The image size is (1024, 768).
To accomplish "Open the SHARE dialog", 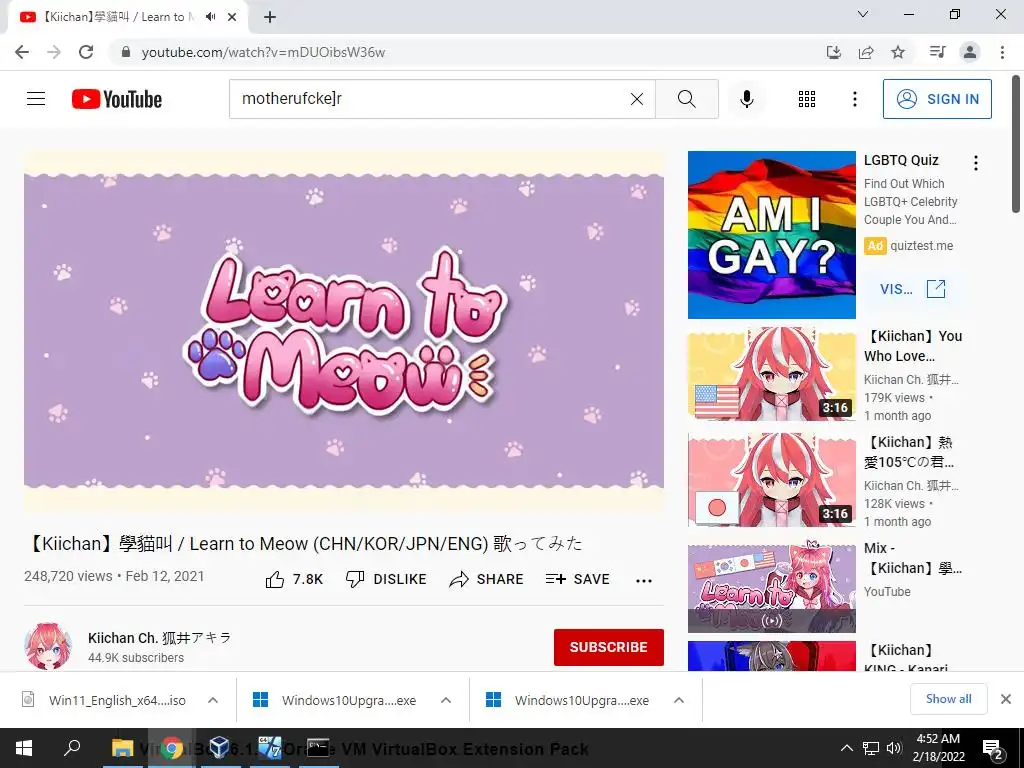I will tap(487, 579).
